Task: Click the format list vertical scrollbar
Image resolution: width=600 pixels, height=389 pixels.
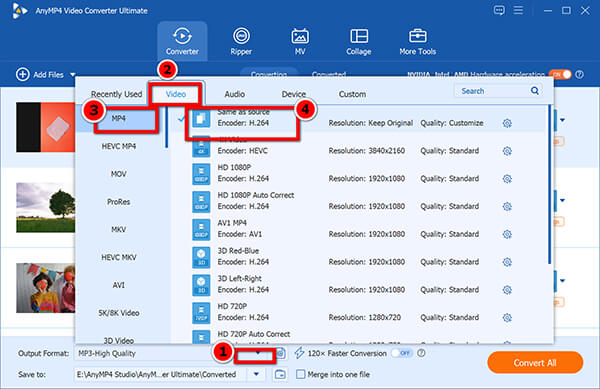Action: [549, 184]
